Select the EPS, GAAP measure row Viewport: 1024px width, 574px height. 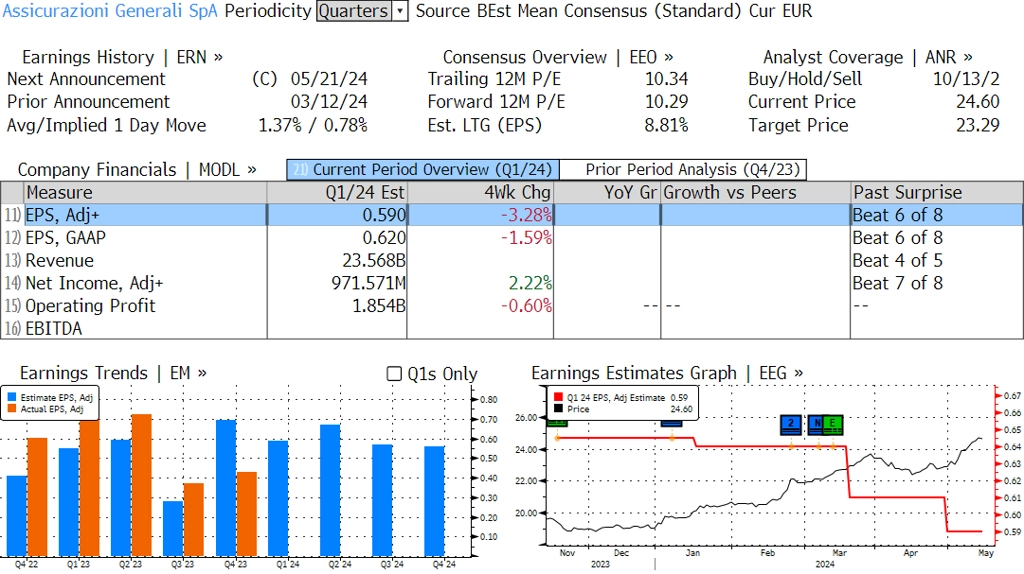coord(511,238)
